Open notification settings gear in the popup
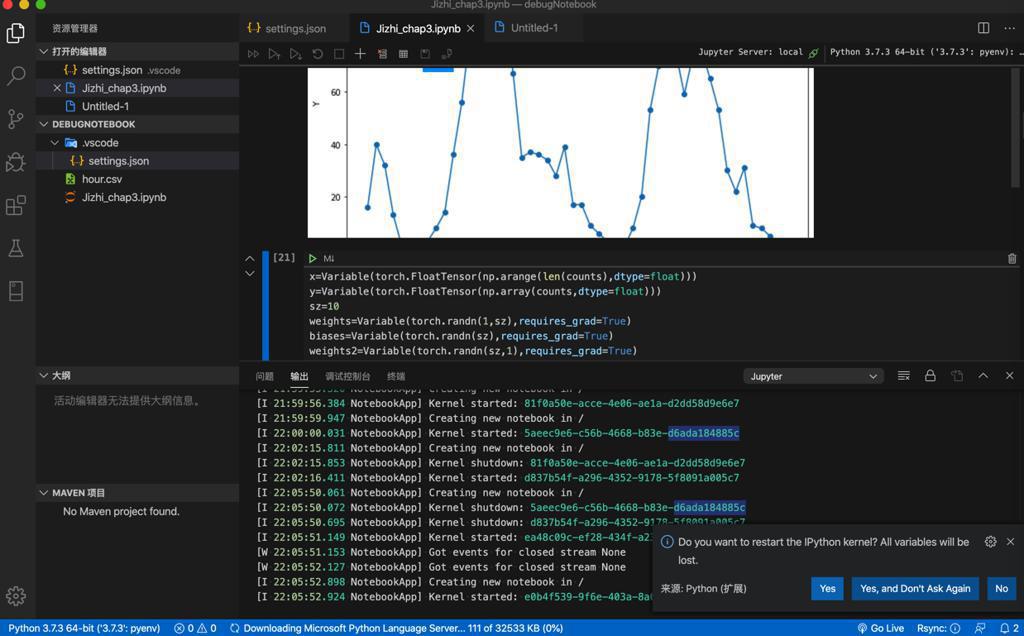The width and height of the screenshot is (1024, 636). [x=991, y=542]
